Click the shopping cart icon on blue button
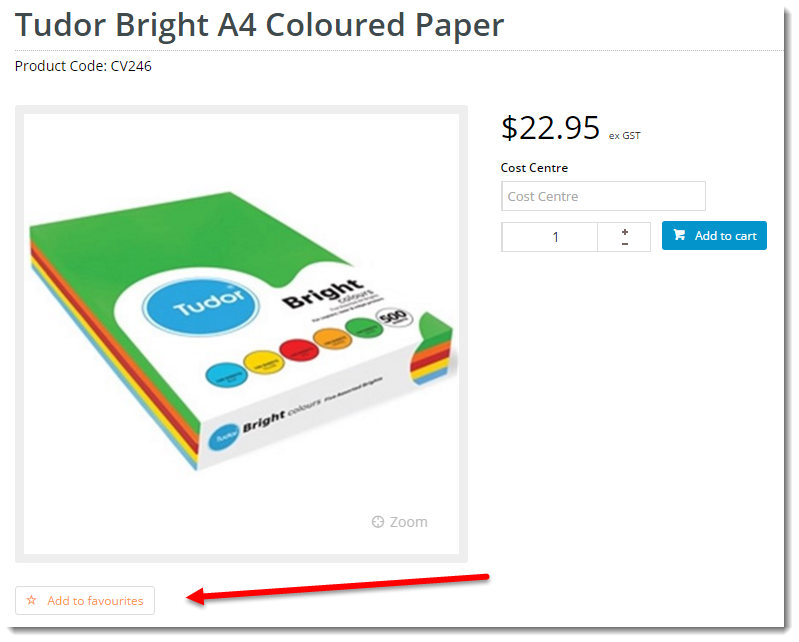Screen dimensions: 799x642 (679, 235)
